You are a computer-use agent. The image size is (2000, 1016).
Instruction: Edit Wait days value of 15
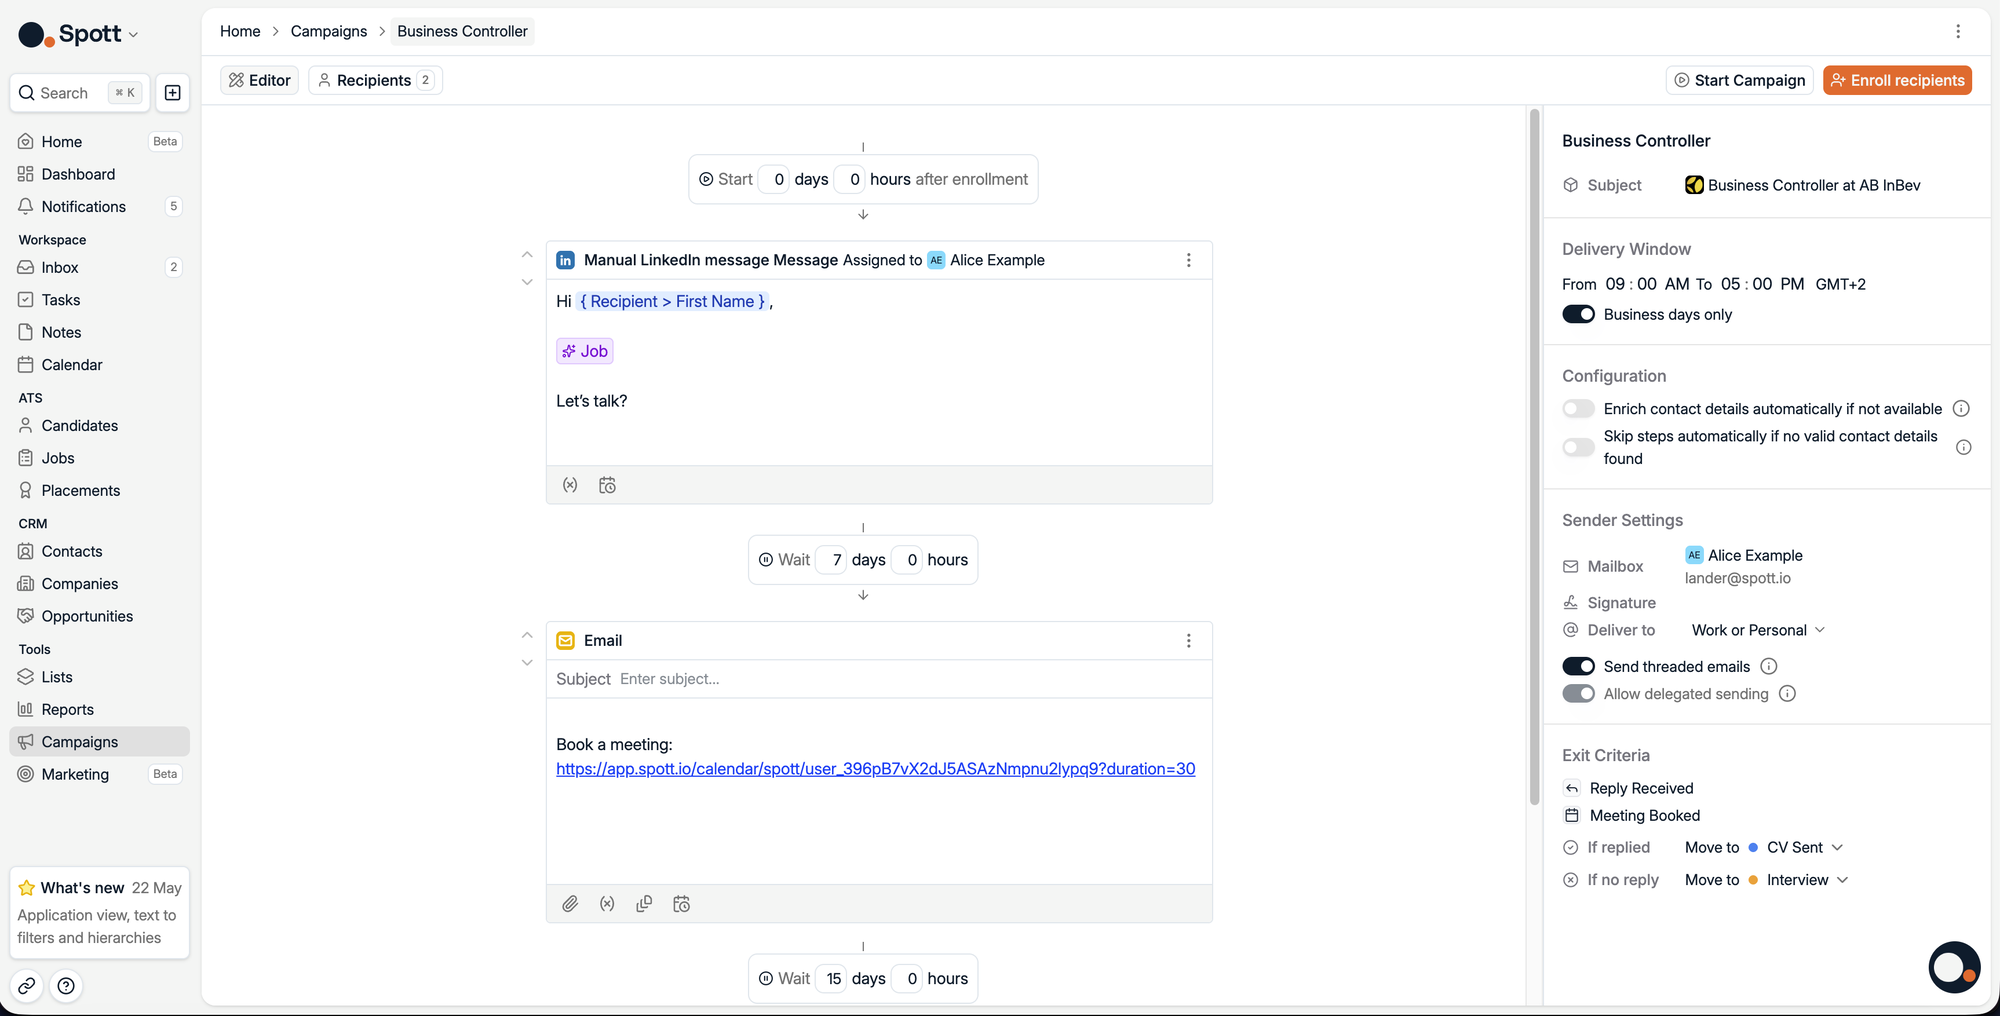tap(832, 979)
